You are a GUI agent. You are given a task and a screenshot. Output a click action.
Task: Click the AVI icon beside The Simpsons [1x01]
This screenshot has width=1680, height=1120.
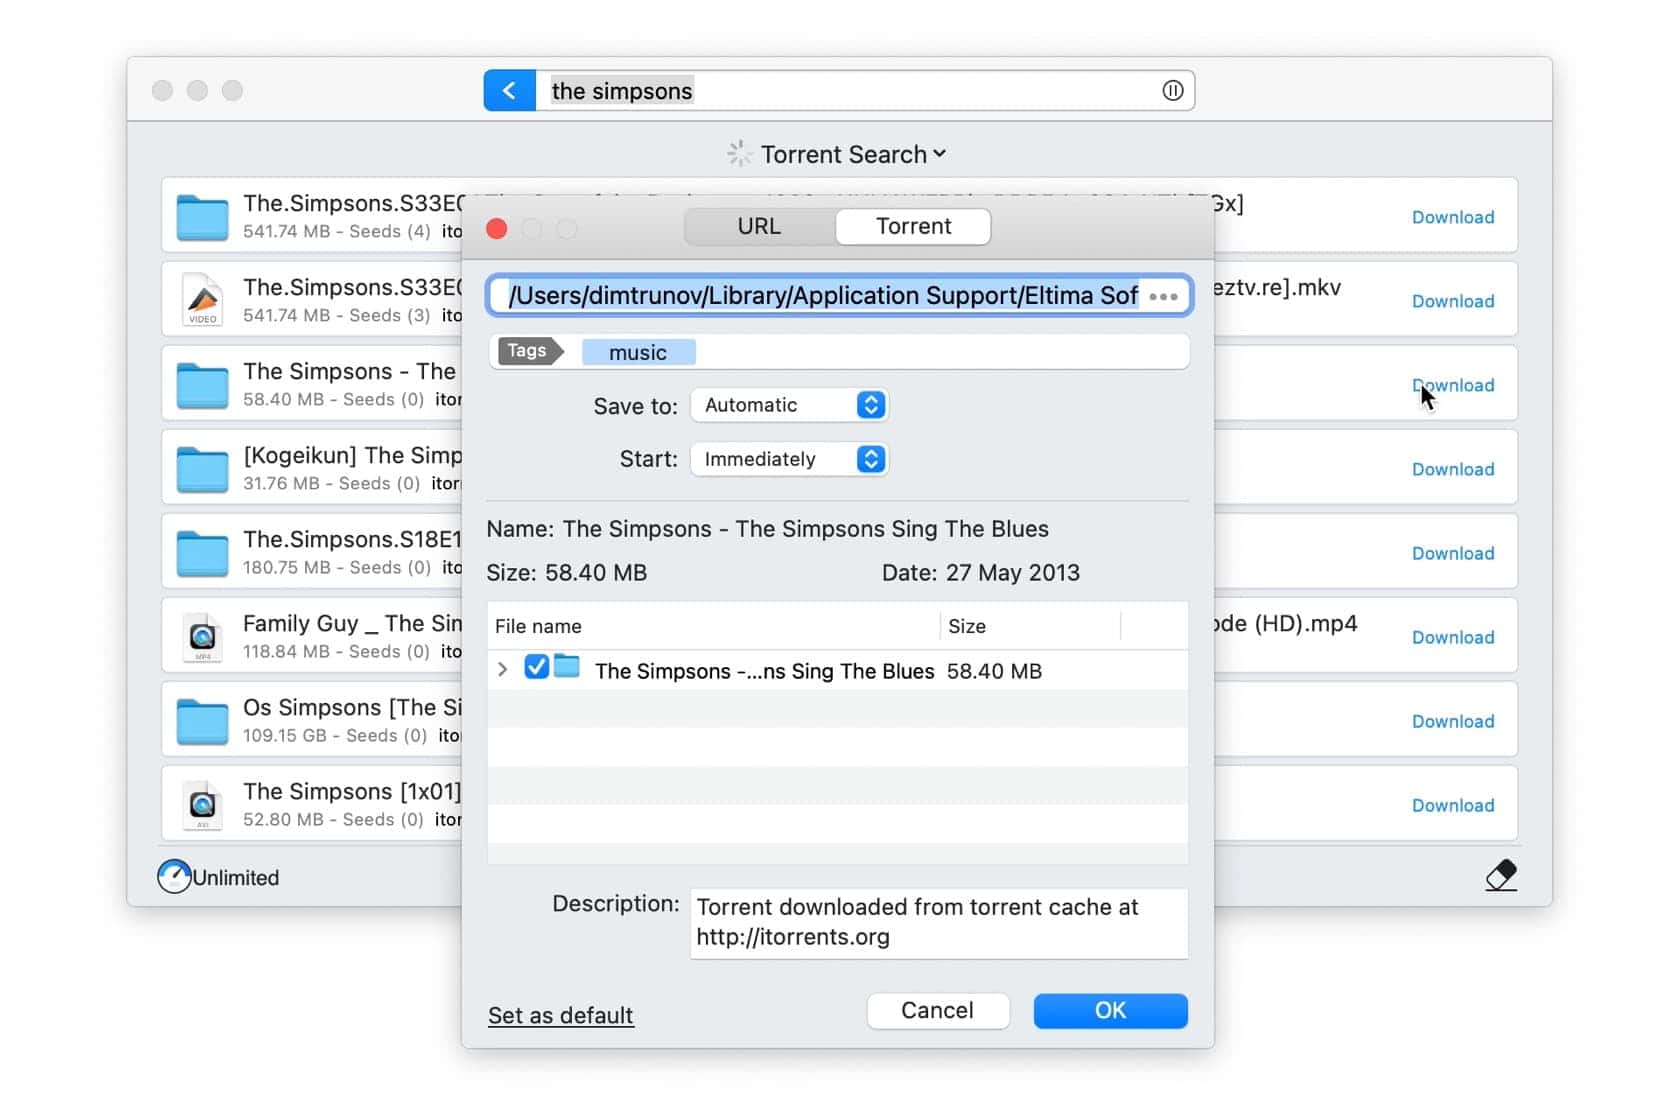(203, 804)
